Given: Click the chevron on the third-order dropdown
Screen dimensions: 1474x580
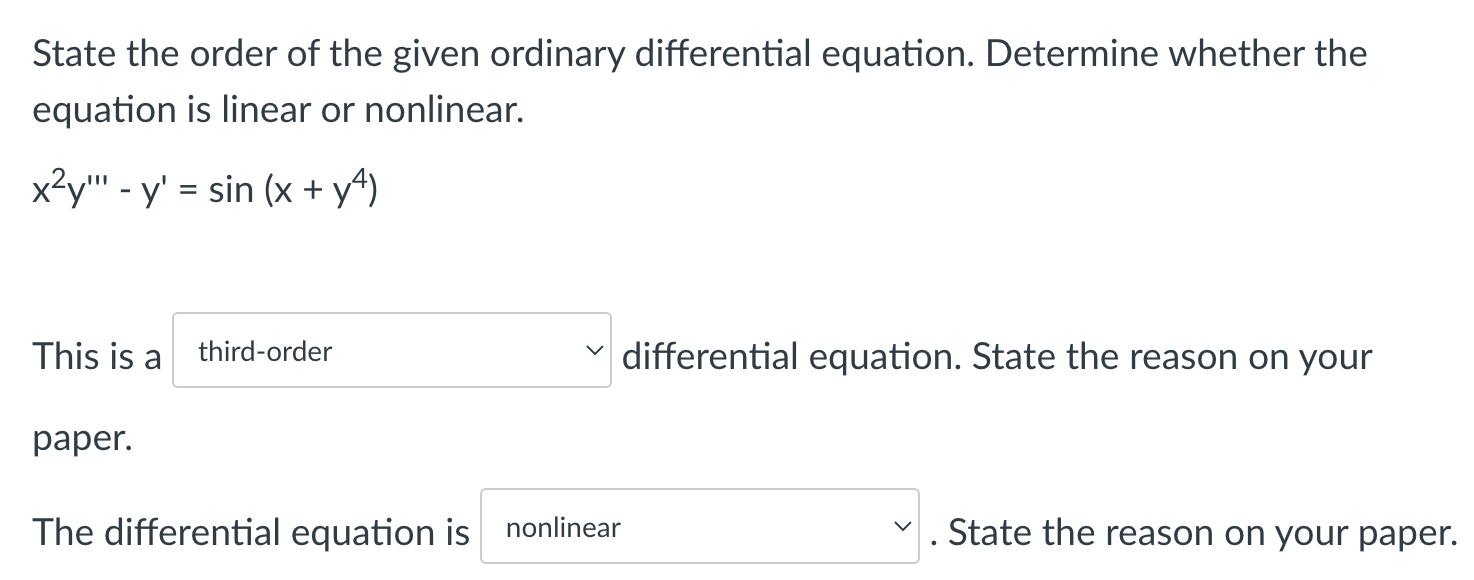Looking at the screenshot, I should pyautogui.click(x=594, y=352).
